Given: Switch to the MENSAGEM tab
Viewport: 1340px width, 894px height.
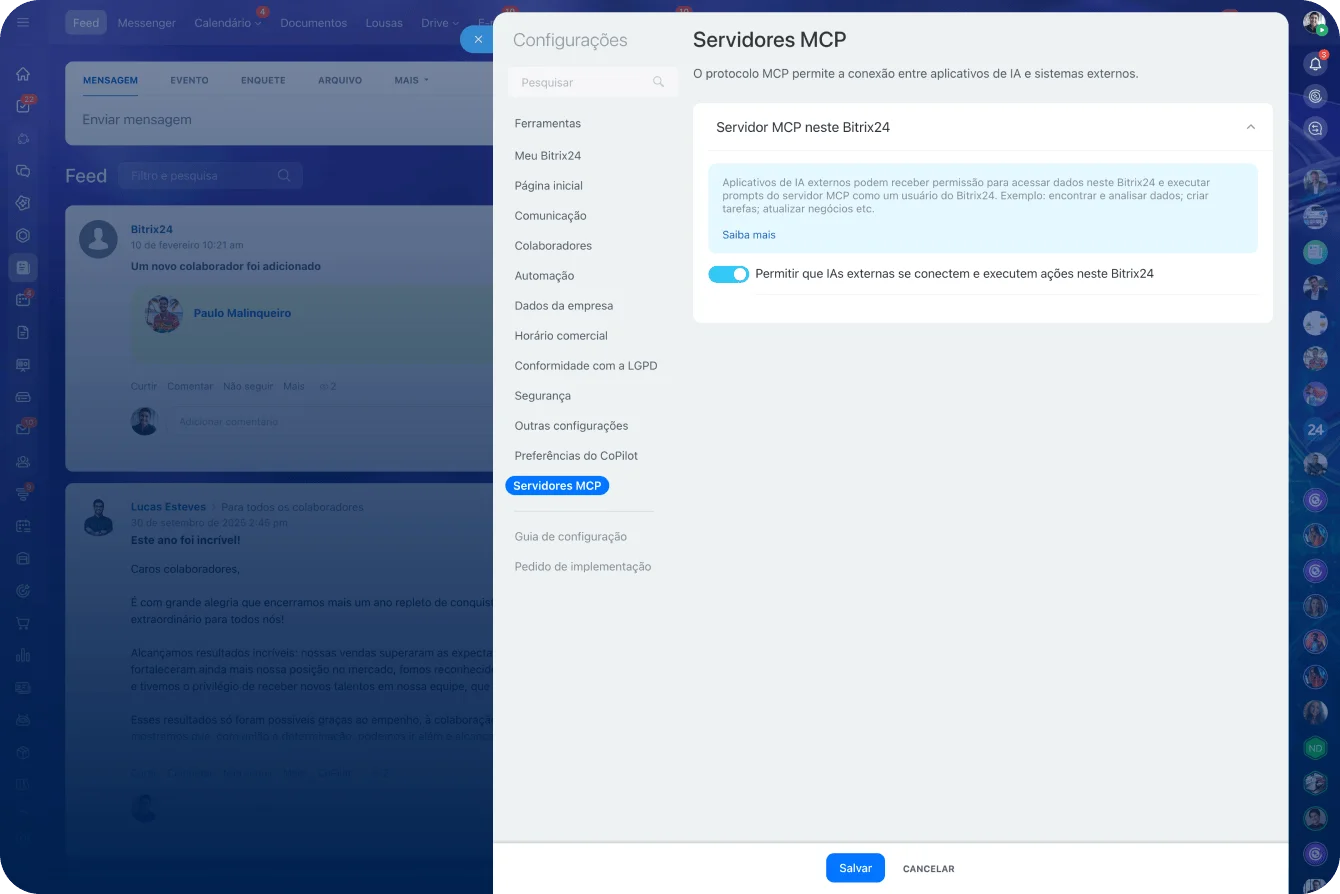Looking at the screenshot, I should (x=110, y=80).
